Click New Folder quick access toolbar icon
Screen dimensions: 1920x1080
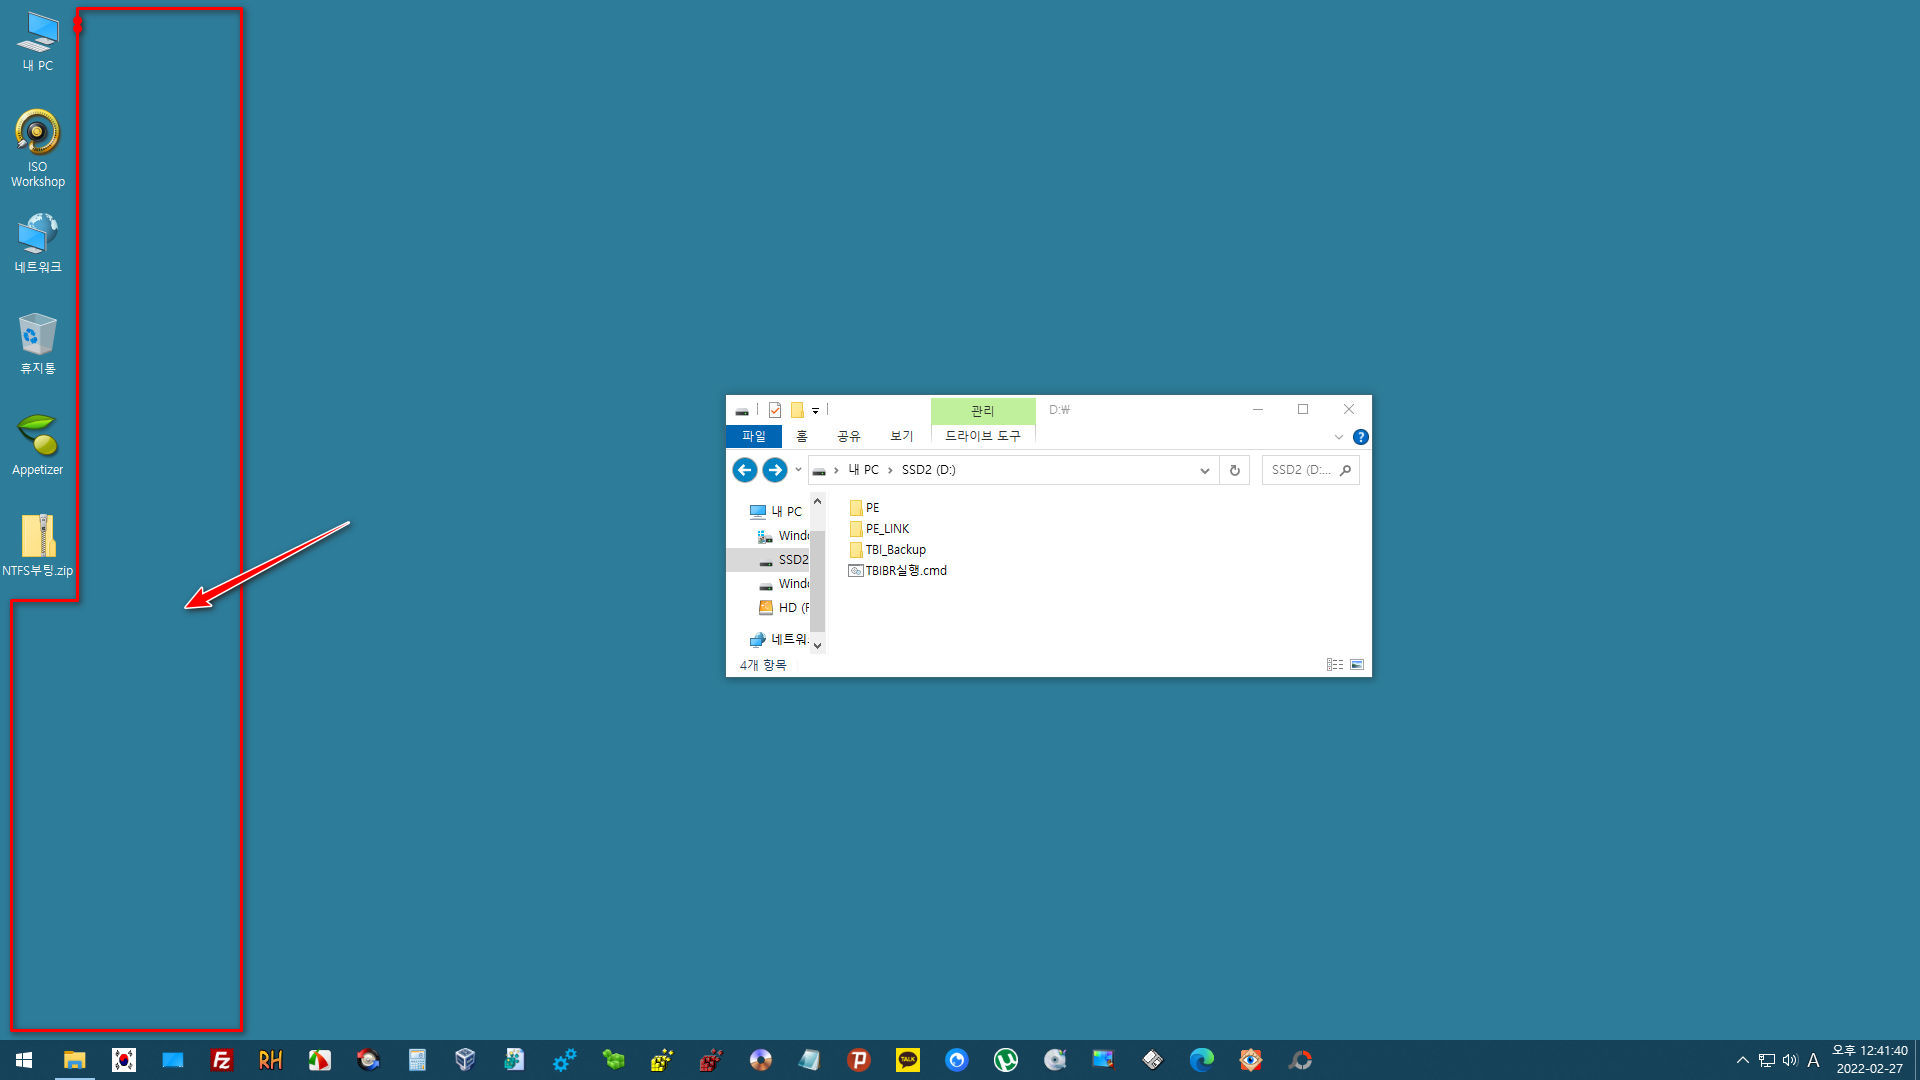pyautogui.click(x=797, y=410)
